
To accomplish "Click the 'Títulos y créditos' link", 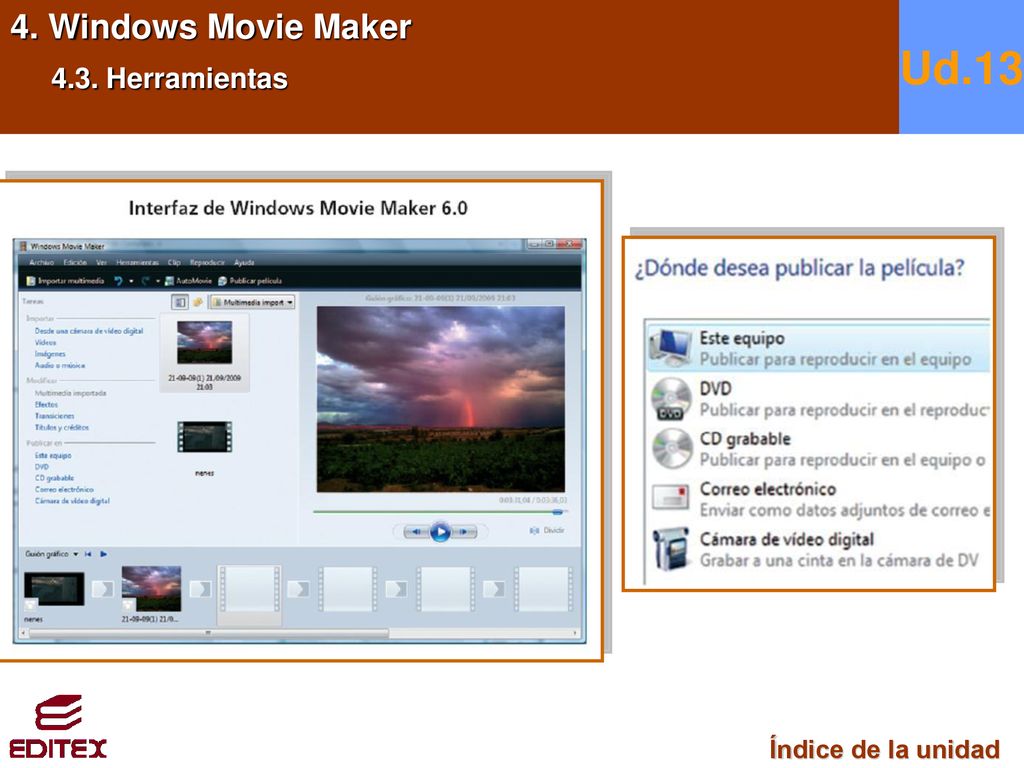I will tap(62, 428).
